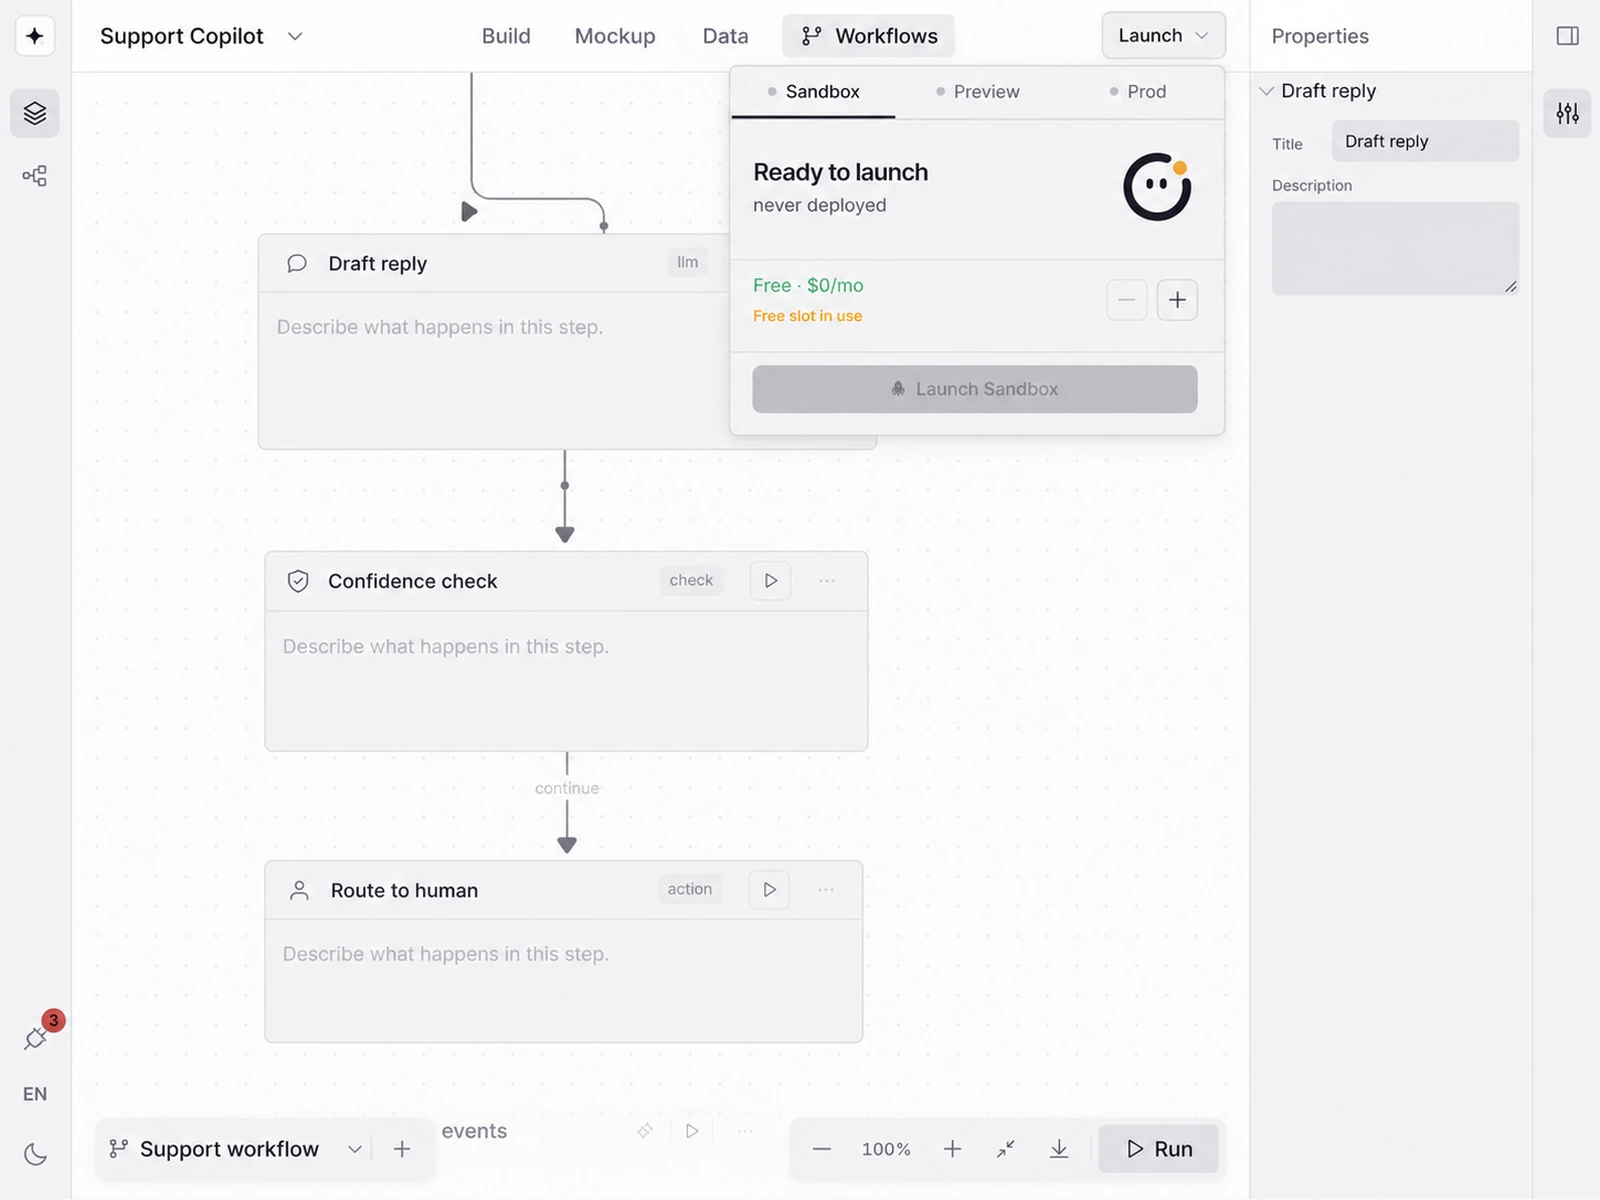
Task: Open the layers panel icon
Action: (35, 113)
